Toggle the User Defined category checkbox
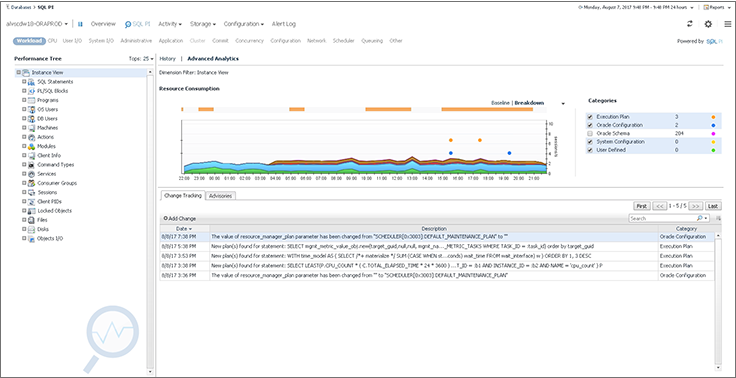Viewport: 736px width, 378px height. point(590,150)
